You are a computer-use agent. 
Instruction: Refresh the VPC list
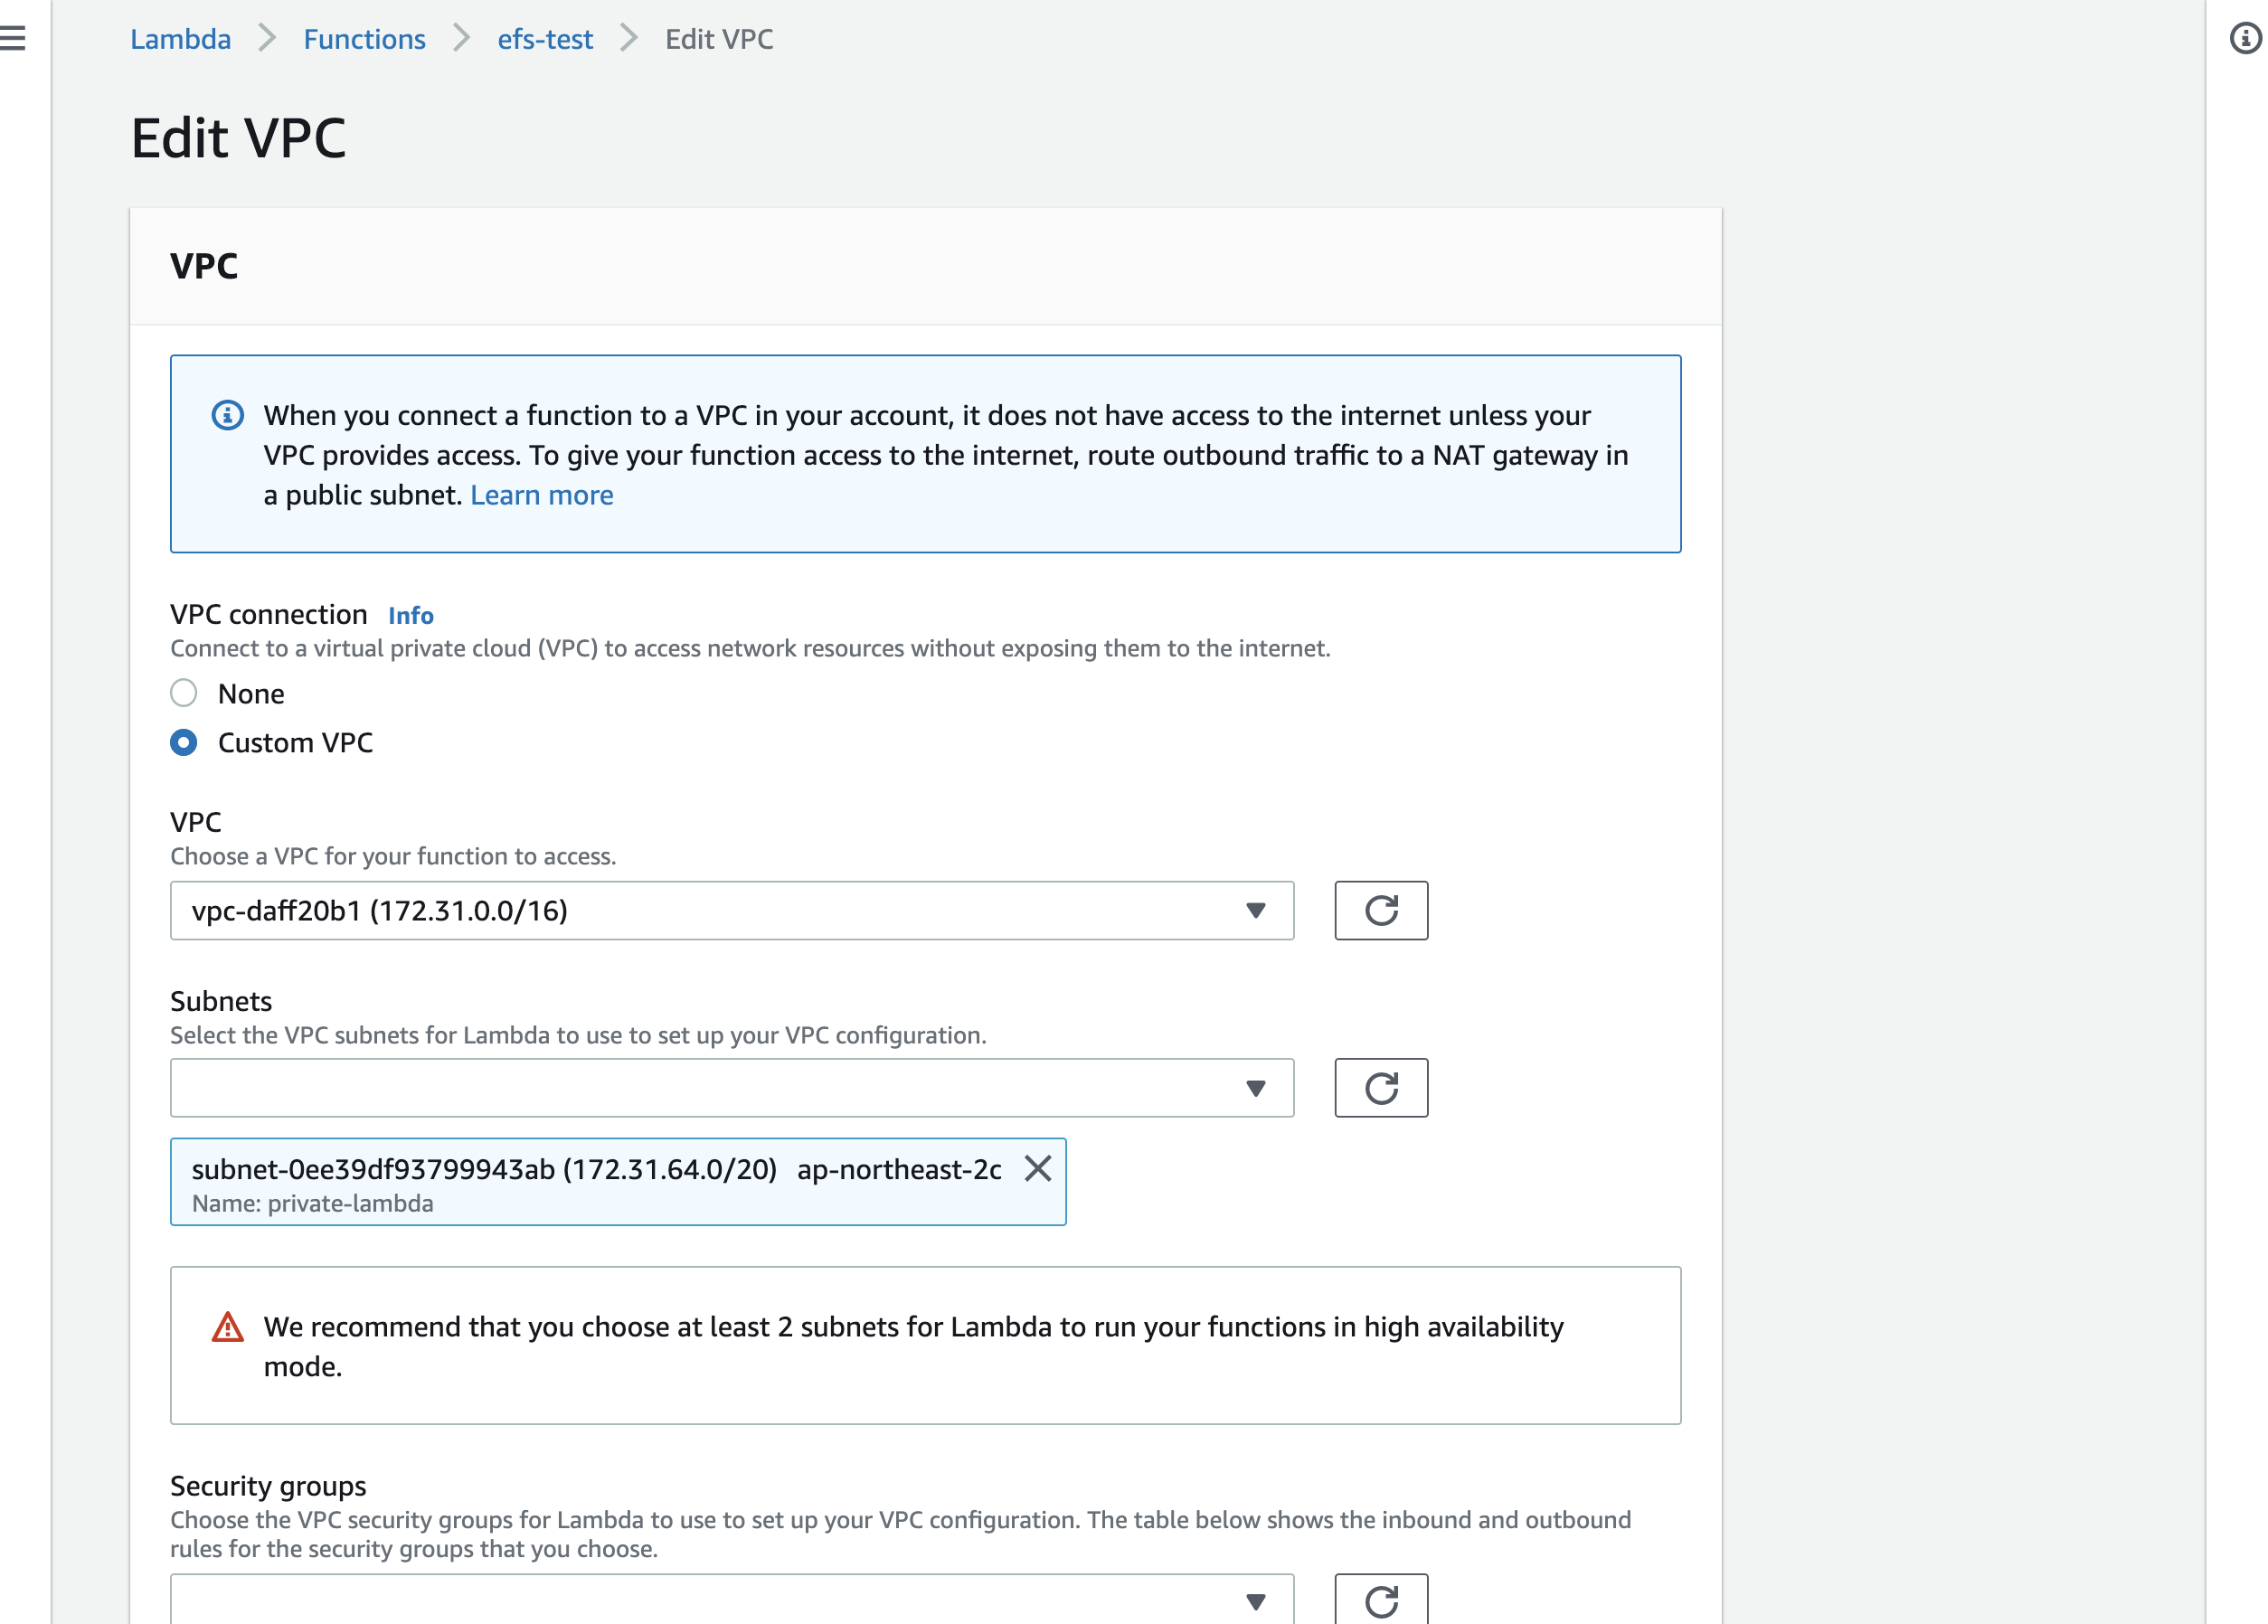click(1380, 910)
